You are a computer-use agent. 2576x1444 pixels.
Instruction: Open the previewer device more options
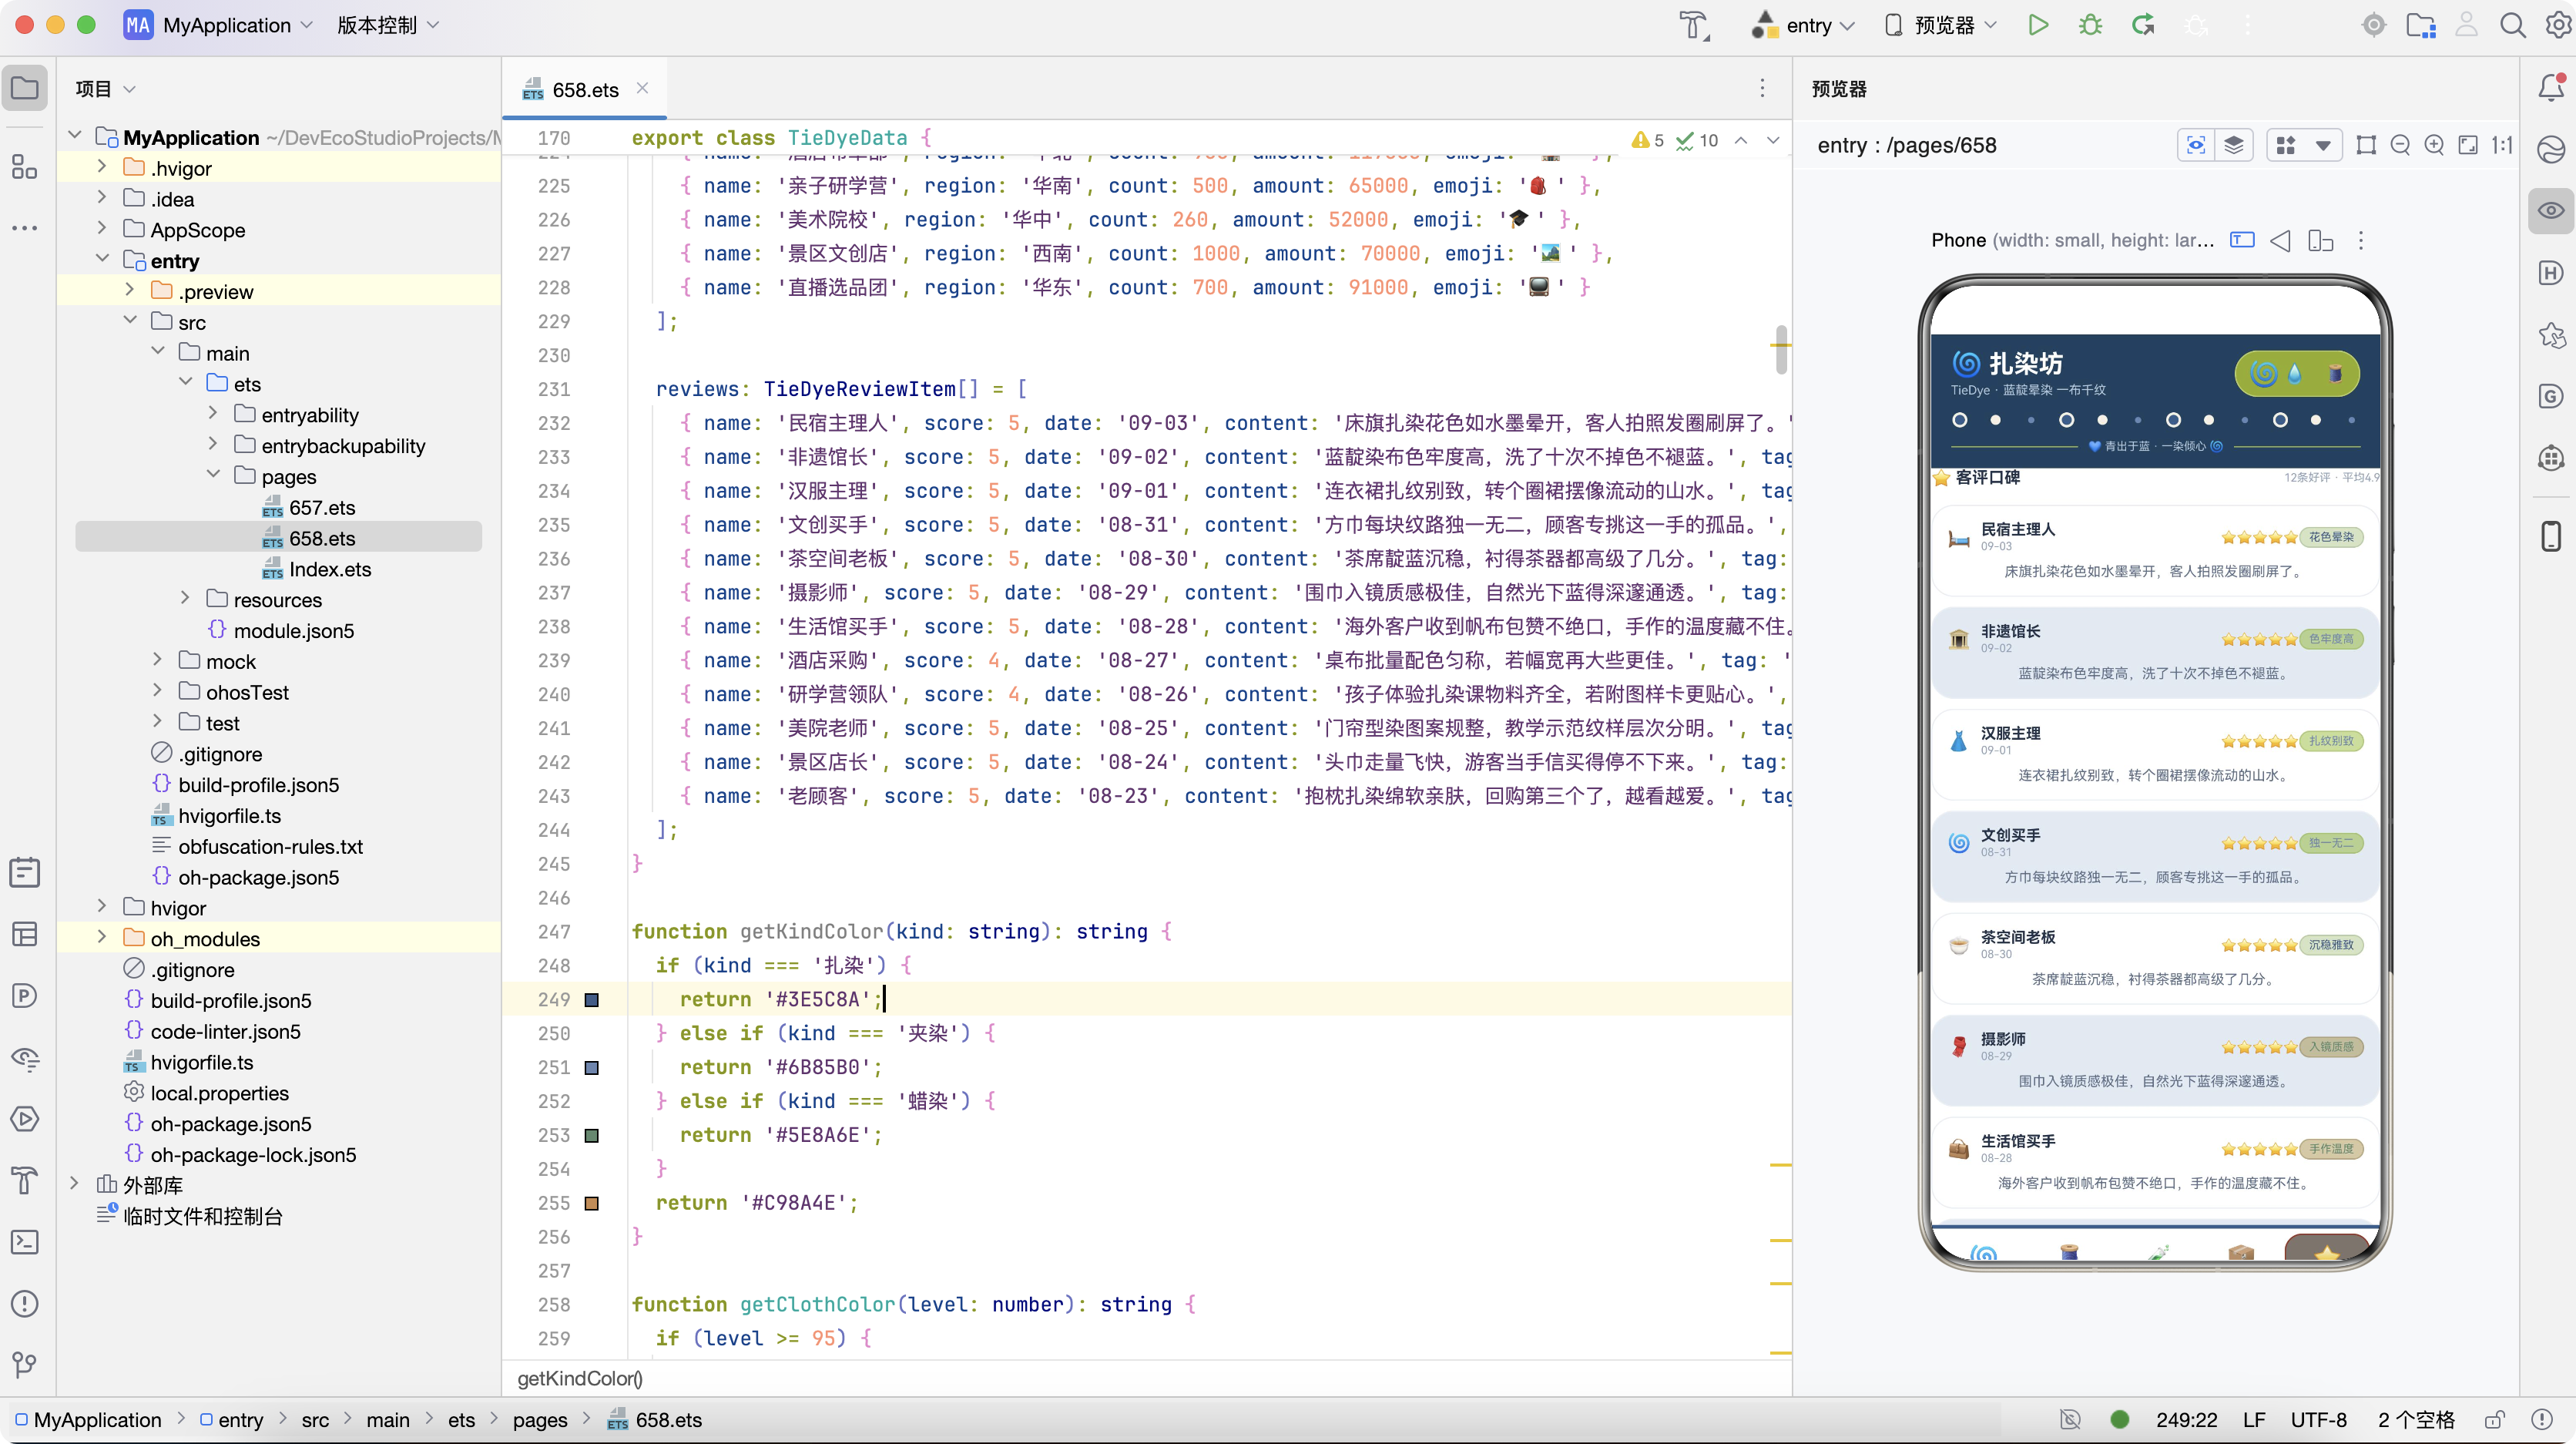pos(2361,241)
